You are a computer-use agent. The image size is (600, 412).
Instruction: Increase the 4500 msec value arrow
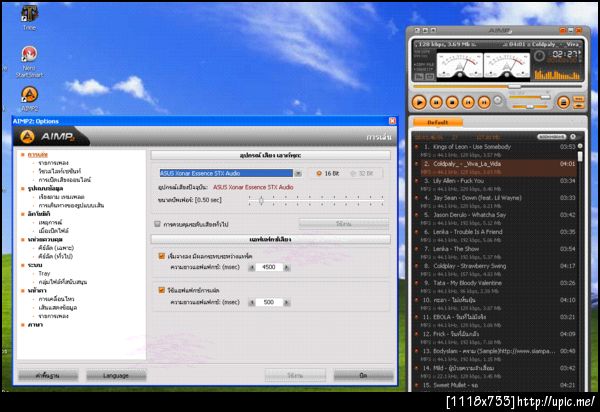(286, 267)
